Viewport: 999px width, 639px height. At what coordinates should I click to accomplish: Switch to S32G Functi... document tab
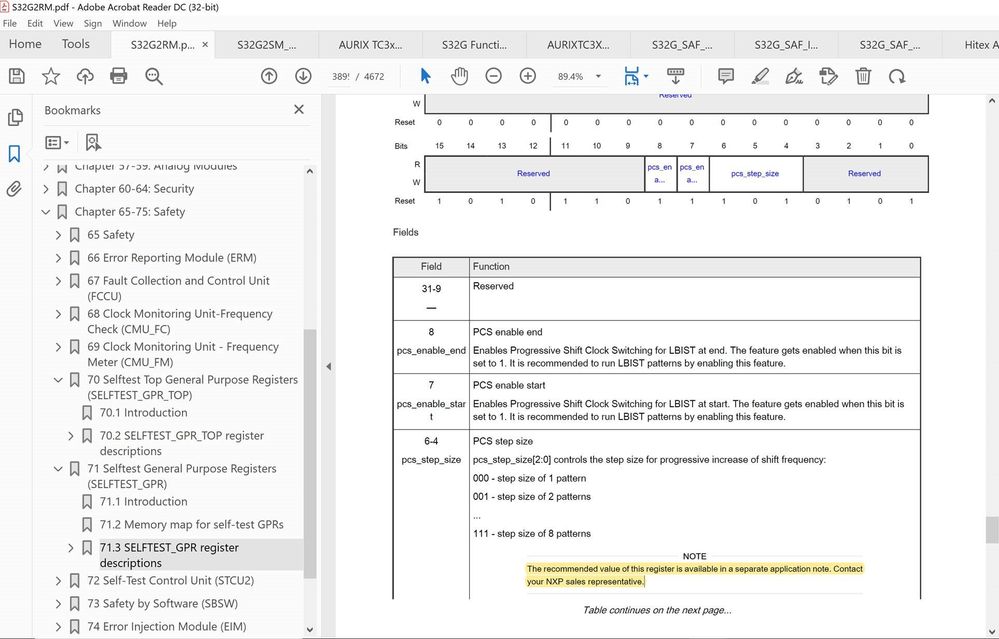(x=475, y=45)
